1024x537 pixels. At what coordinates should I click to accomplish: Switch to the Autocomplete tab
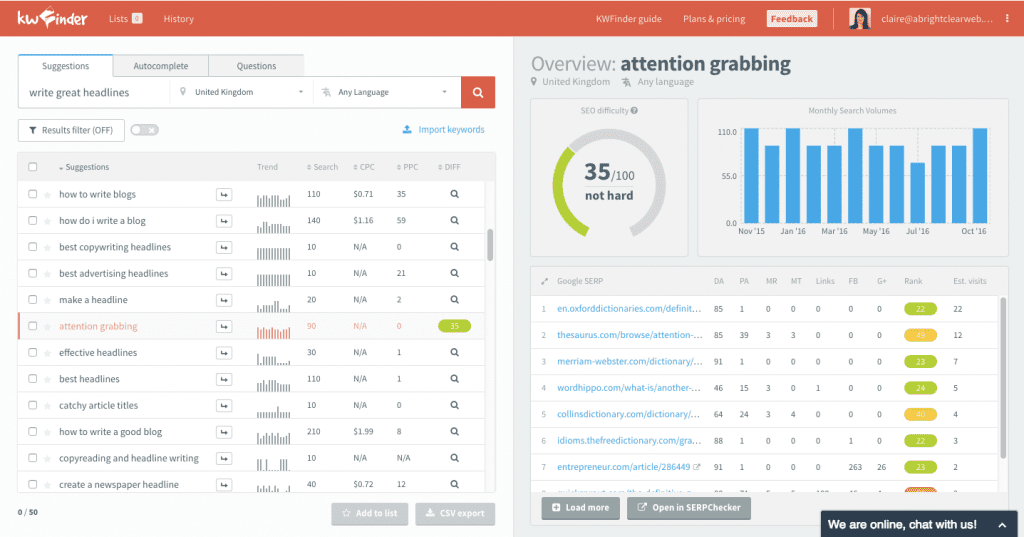point(161,66)
